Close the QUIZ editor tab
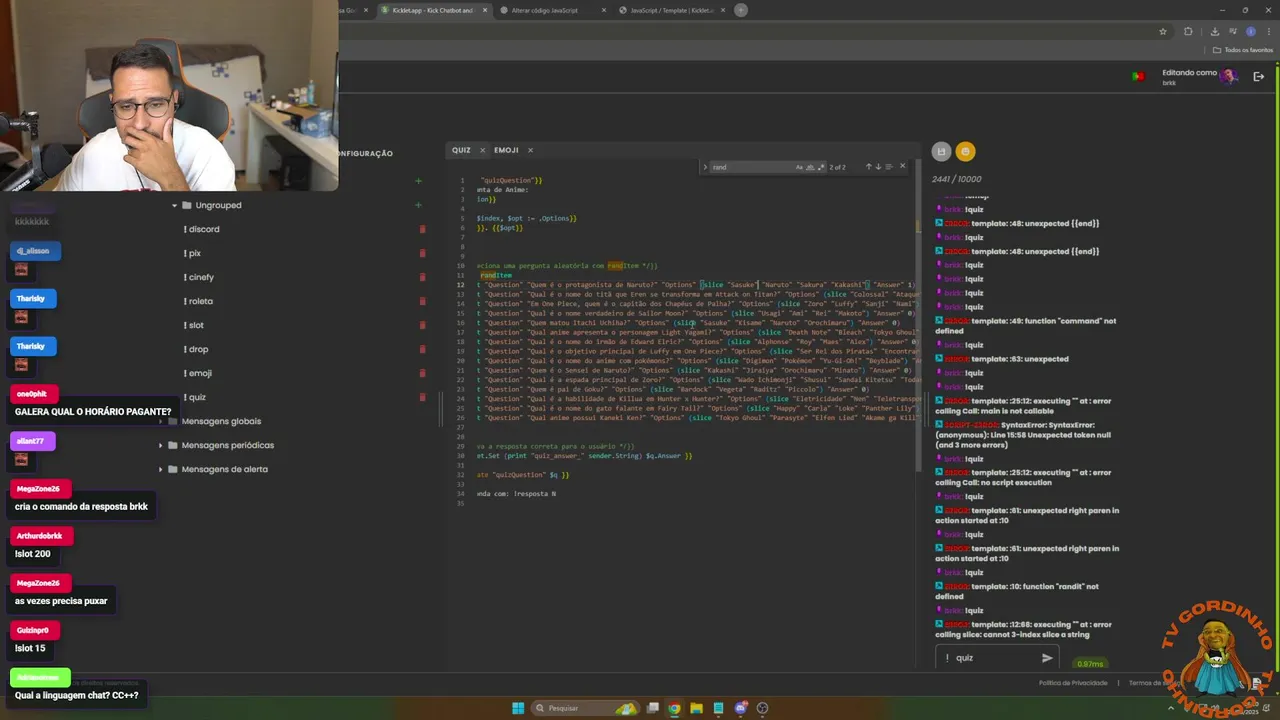The image size is (1280, 720). pyautogui.click(x=482, y=150)
